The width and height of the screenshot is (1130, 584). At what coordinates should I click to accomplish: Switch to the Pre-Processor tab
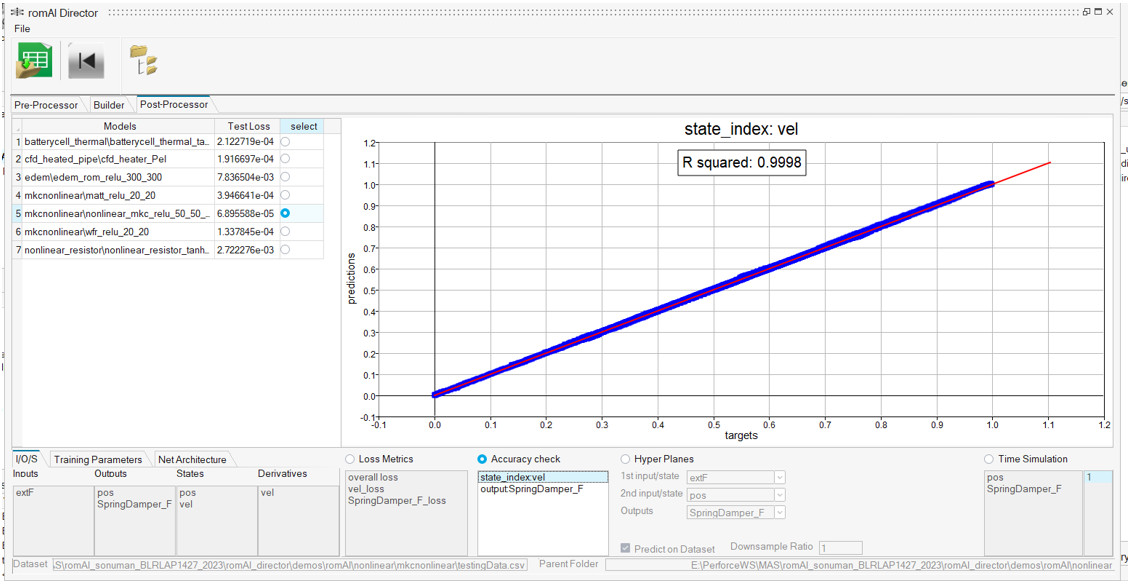point(46,105)
